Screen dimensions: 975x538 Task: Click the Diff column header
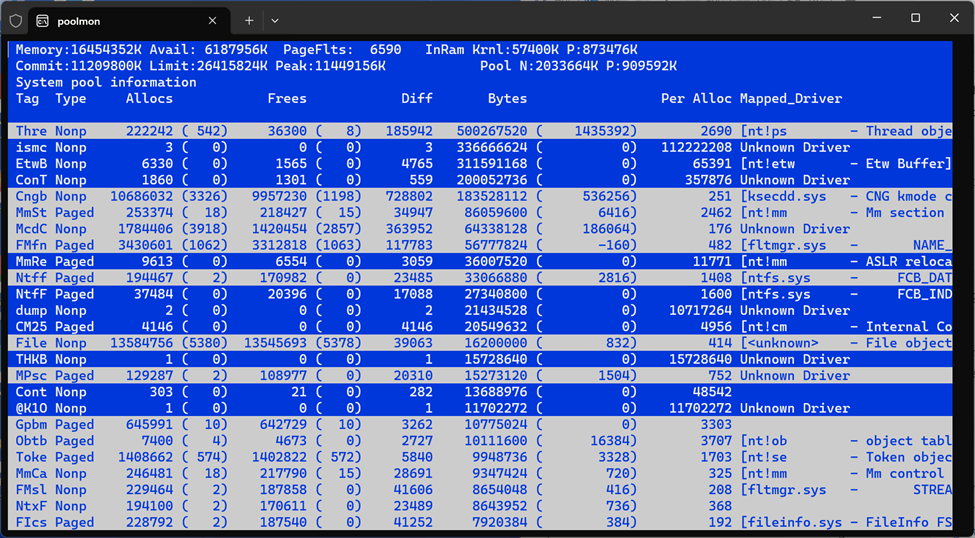tap(417, 98)
